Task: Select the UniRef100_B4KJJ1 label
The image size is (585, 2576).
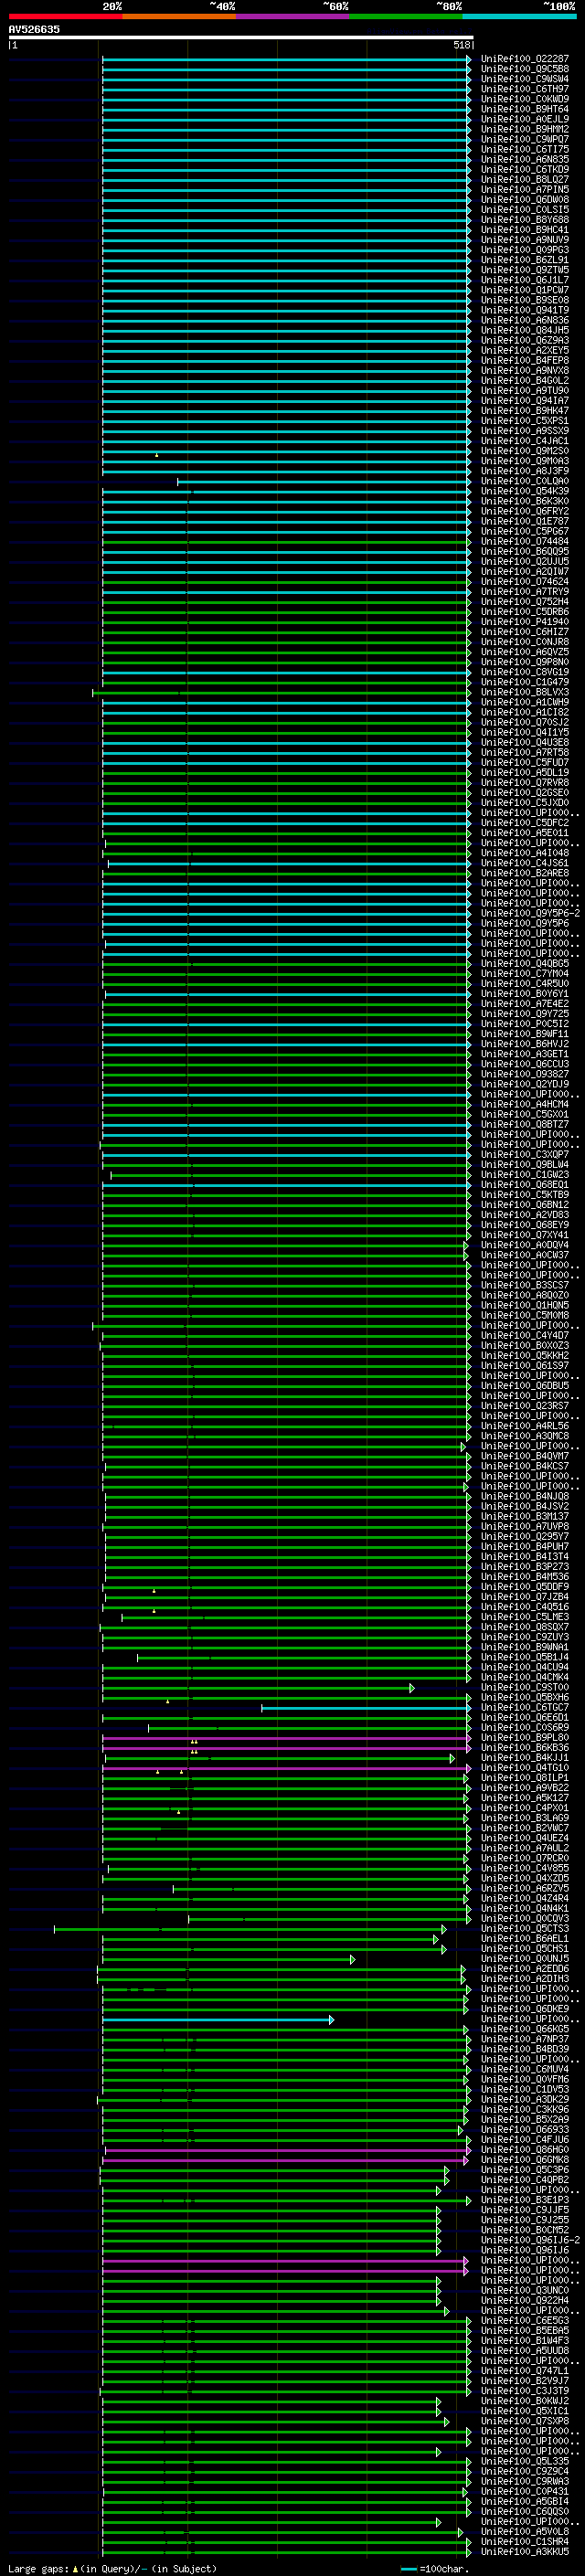Action: pos(524,1758)
